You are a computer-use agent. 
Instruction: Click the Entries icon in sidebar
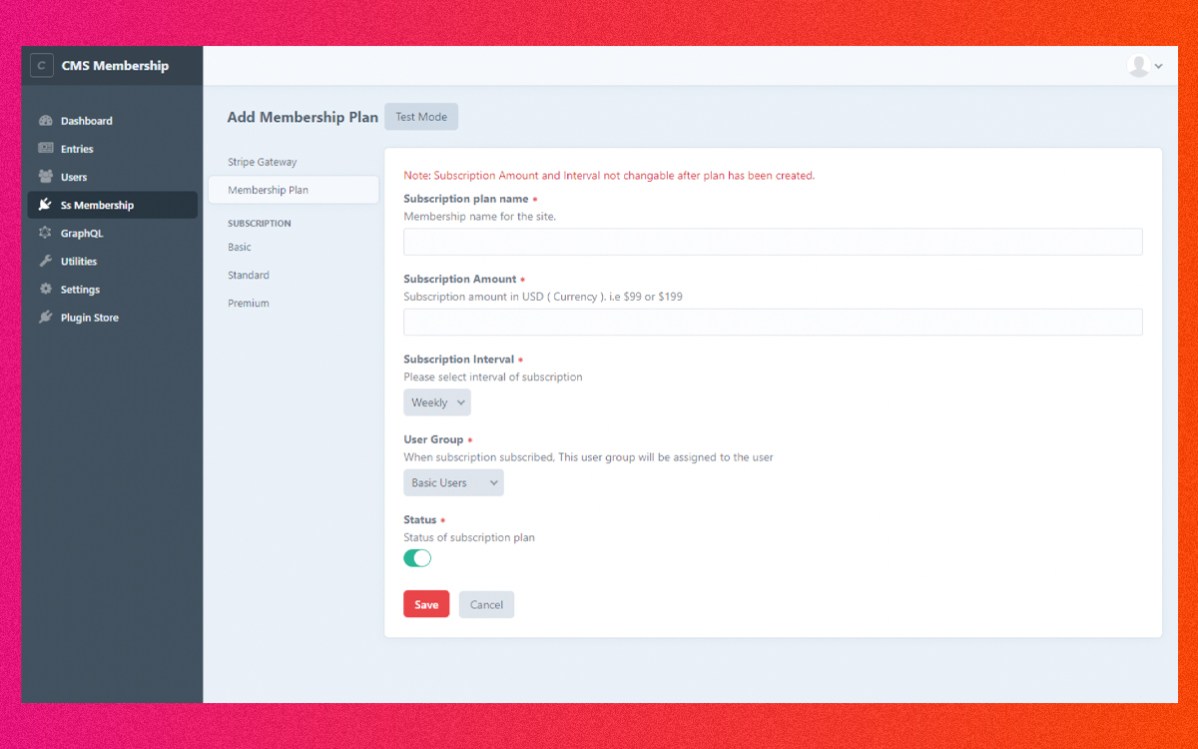pyautogui.click(x=46, y=148)
